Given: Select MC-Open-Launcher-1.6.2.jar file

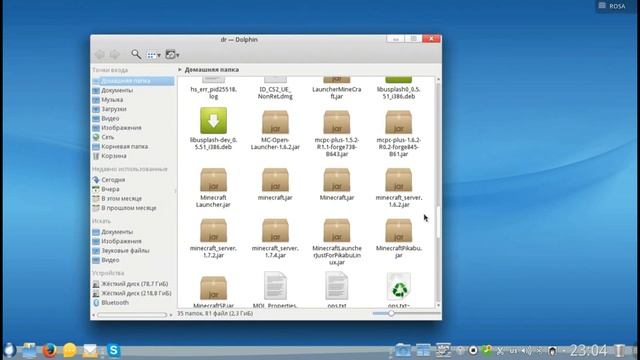Looking at the screenshot, I should click(x=275, y=130).
